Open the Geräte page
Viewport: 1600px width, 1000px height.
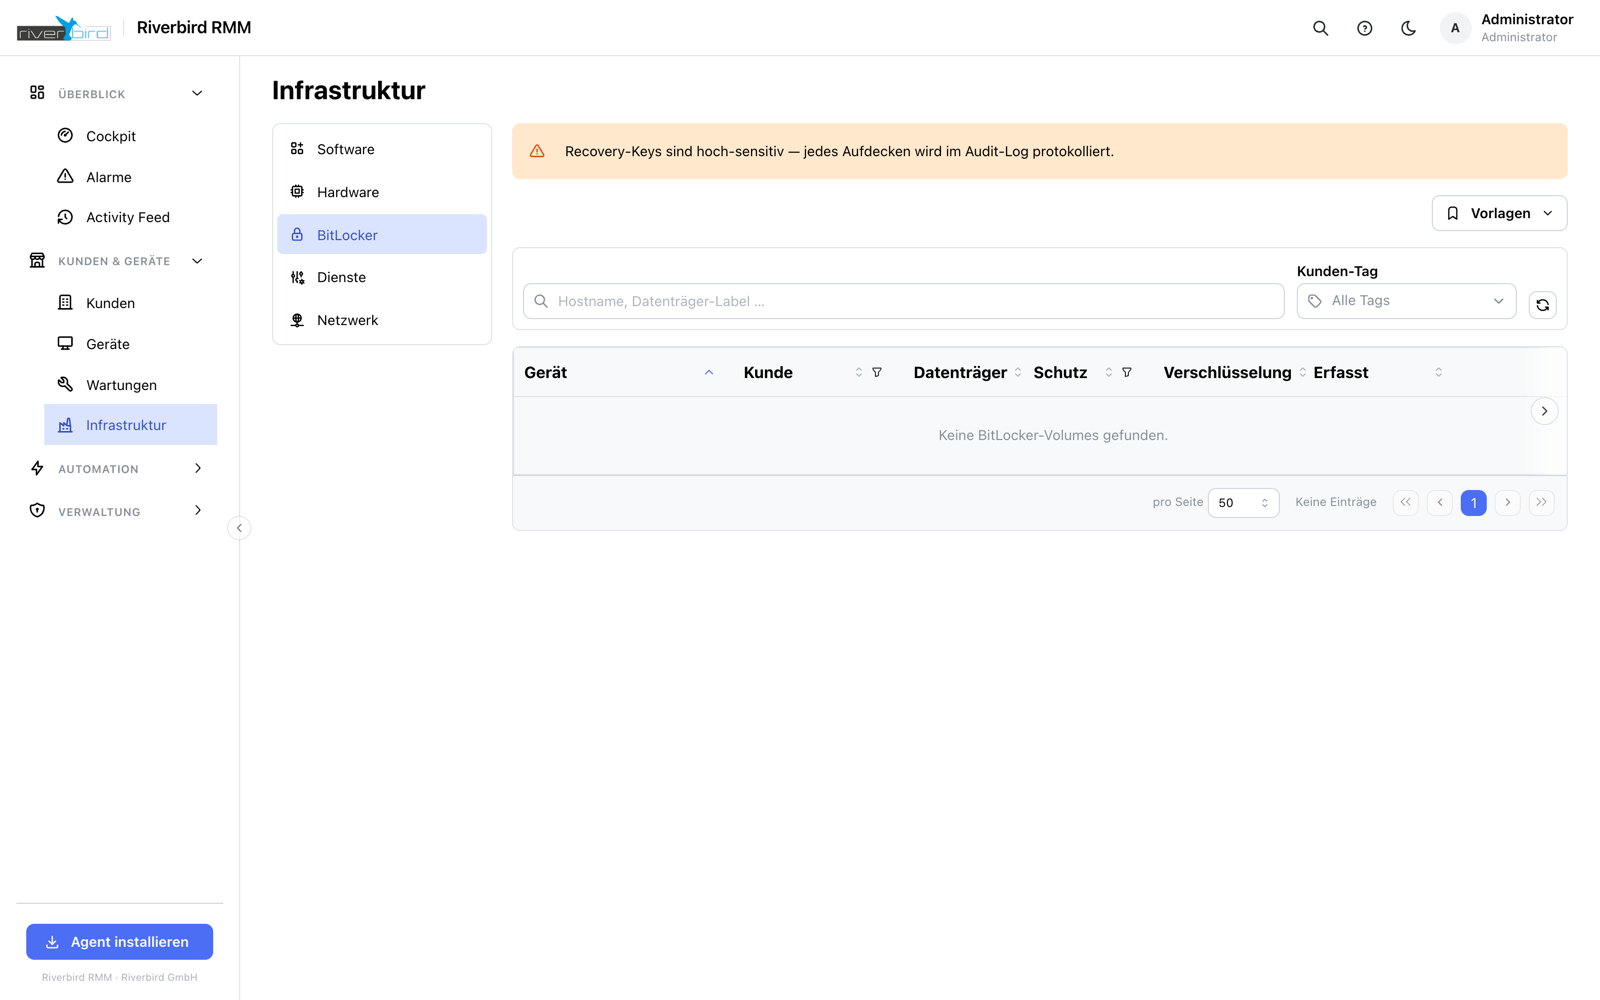[x=130, y=344]
